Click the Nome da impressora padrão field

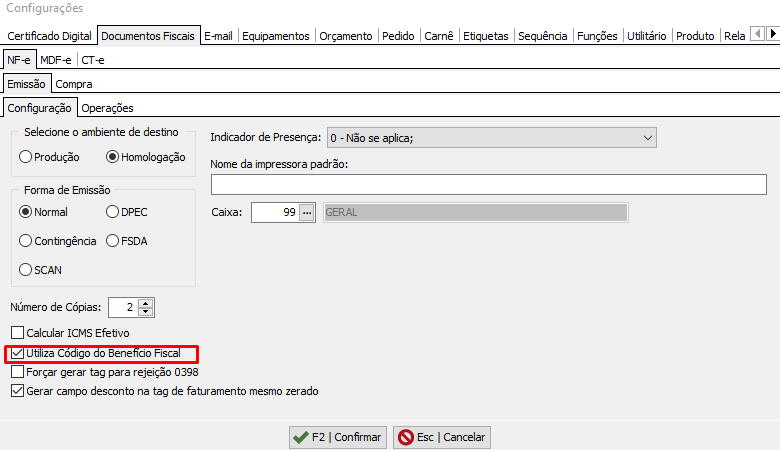click(488, 184)
